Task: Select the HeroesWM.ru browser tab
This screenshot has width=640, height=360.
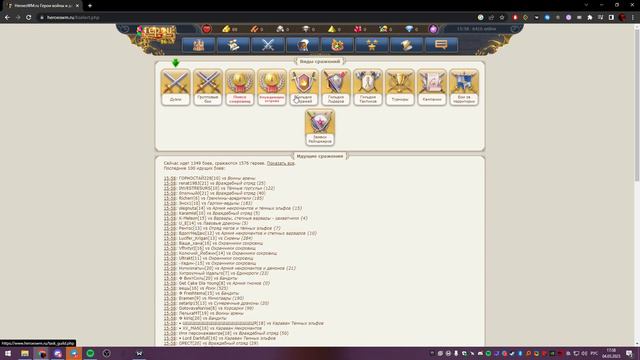Action: tap(41, 6)
